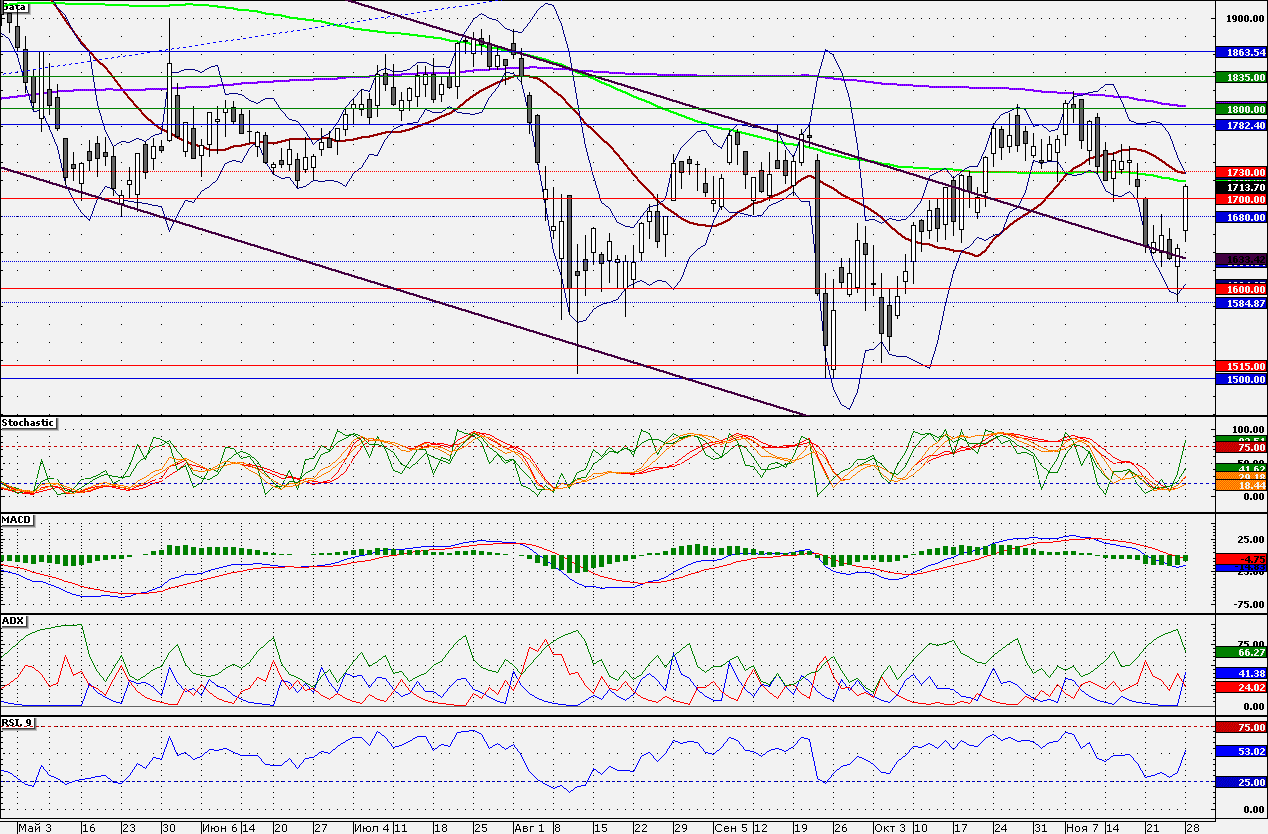Viewport: 1268px width, 834px height.
Task: Click the red 1730.00 price level tag
Action: [1241, 172]
